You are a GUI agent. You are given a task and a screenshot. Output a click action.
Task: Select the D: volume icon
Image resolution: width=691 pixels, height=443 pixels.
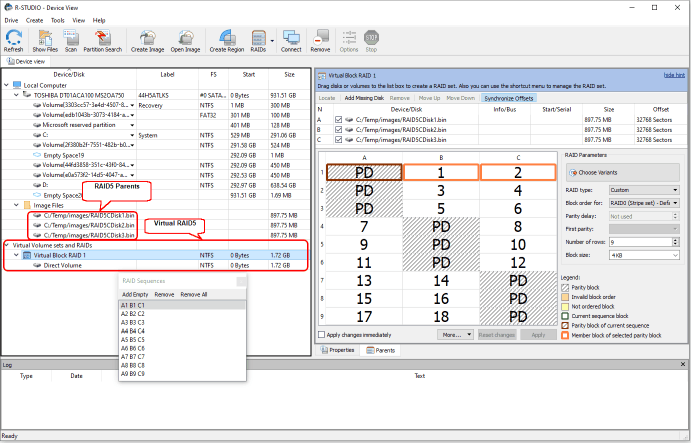[x=37, y=185]
